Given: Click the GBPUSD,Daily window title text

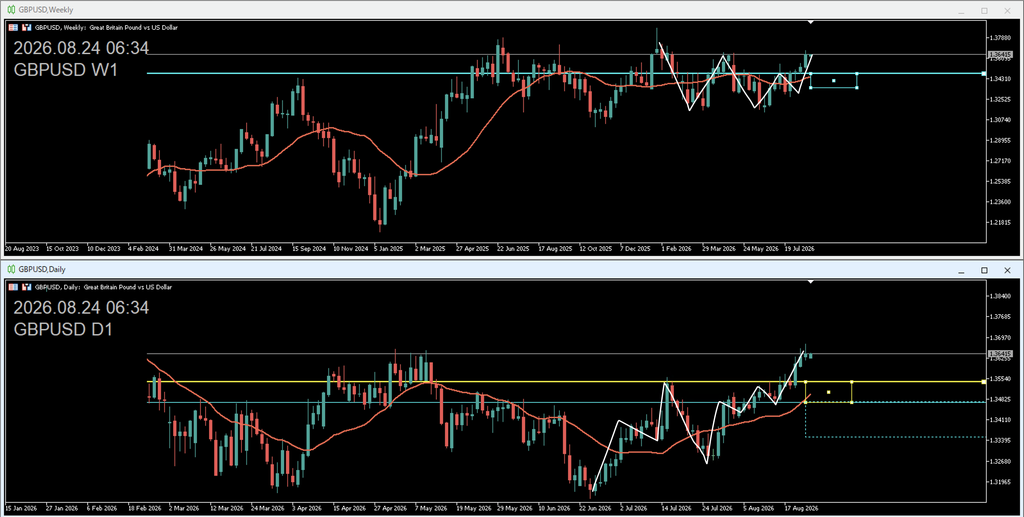Looking at the screenshot, I should point(42,270).
